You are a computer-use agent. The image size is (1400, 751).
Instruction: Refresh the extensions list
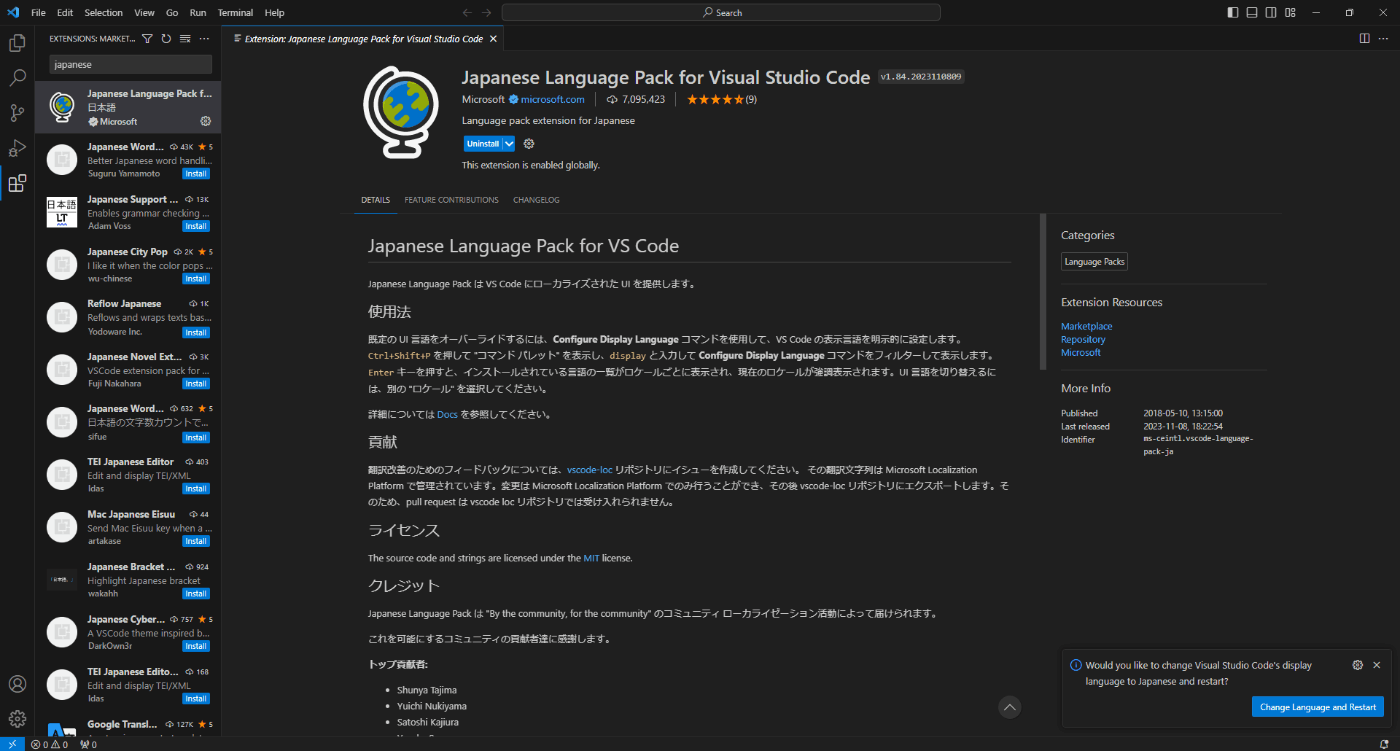(x=166, y=39)
